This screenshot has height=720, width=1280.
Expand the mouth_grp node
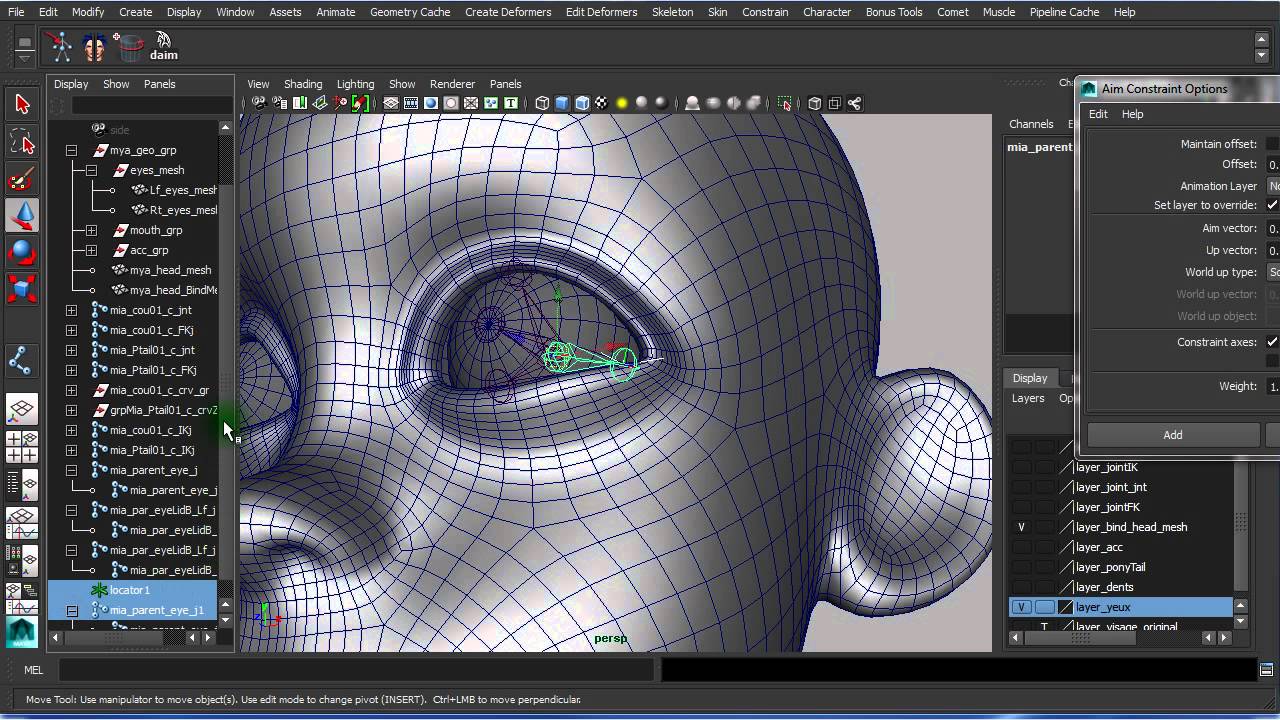point(91,230)
